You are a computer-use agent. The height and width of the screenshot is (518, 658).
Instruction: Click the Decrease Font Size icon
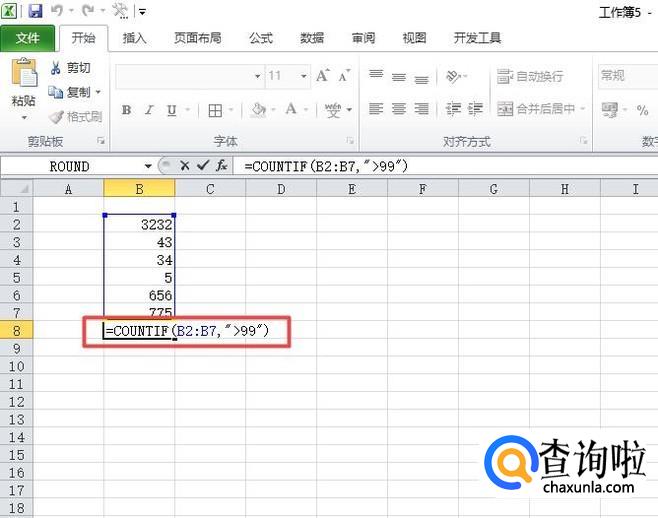coord(344,76)
